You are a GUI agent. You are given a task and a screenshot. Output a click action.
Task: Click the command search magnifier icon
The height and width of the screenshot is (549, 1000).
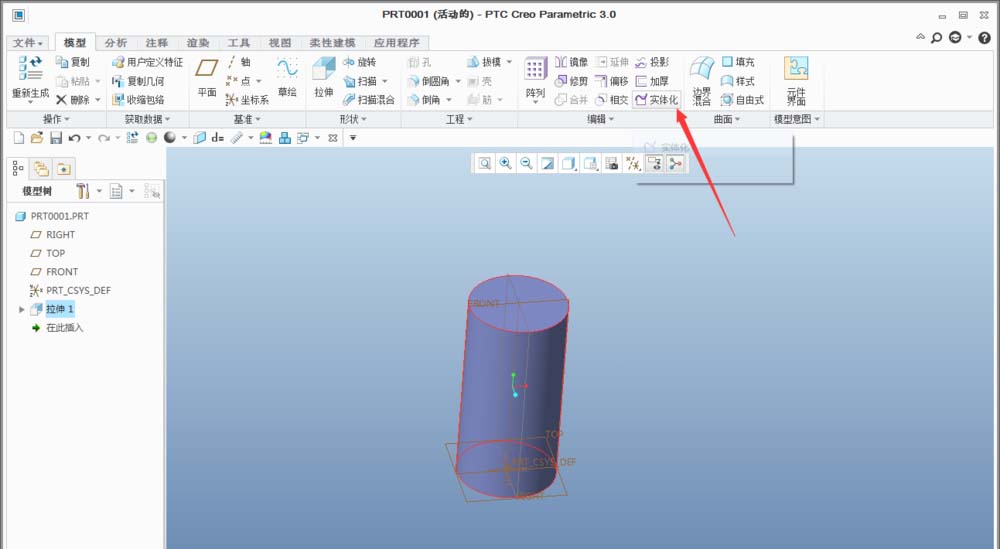[x=936, y=38]
